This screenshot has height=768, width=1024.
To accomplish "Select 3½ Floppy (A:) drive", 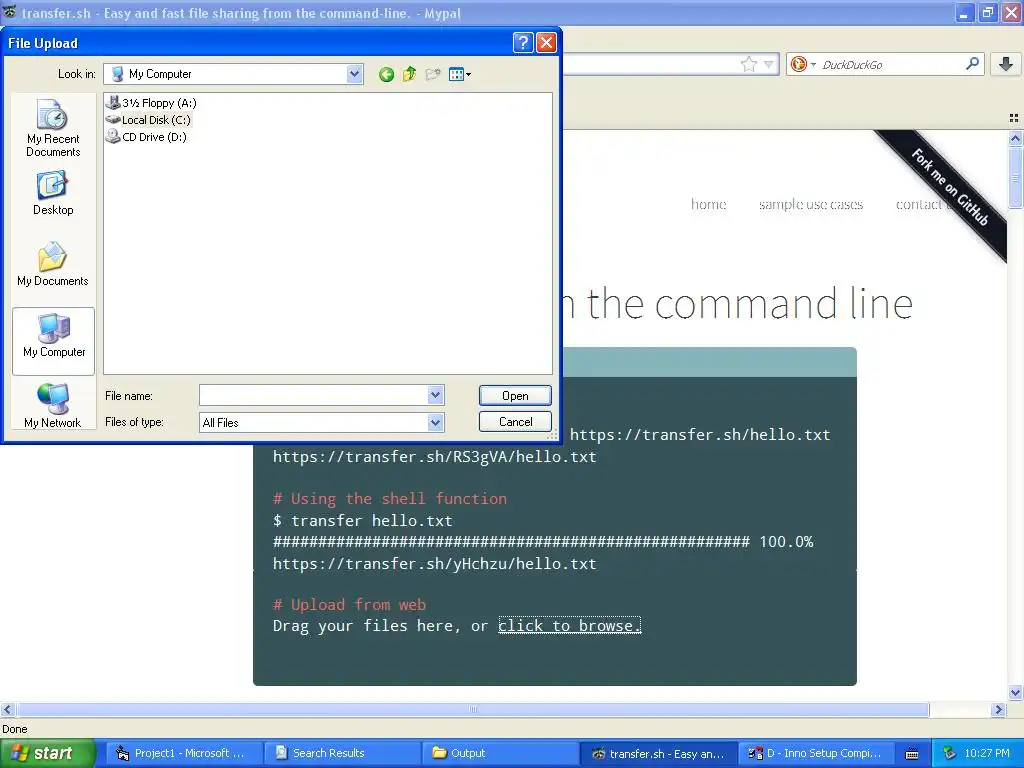I will pos(152,103).
